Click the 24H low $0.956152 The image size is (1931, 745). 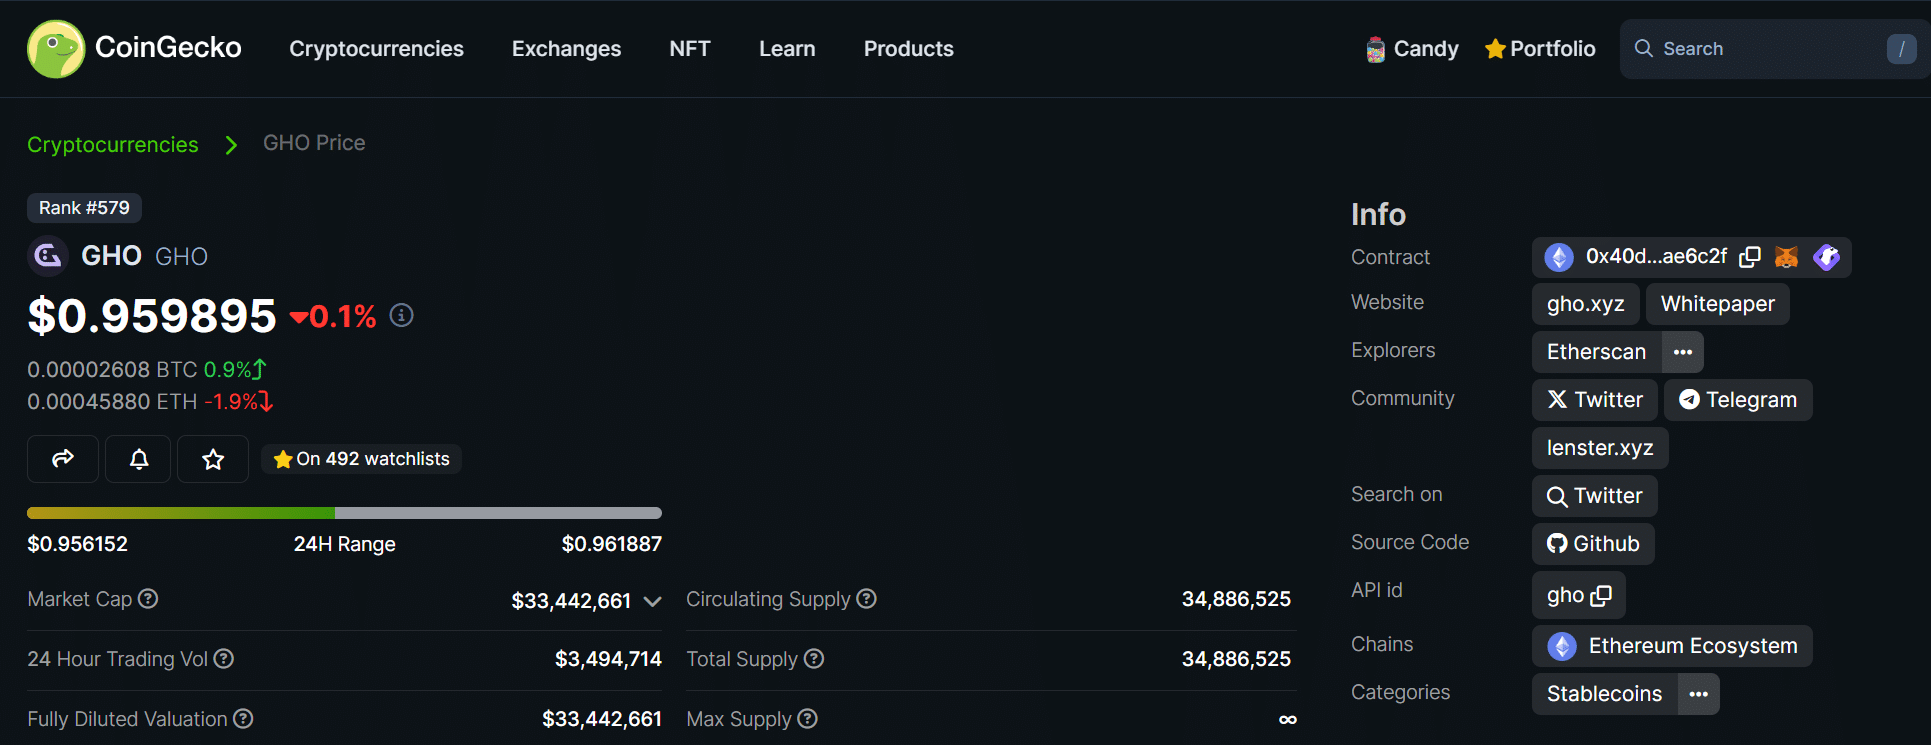pos(78,544)
